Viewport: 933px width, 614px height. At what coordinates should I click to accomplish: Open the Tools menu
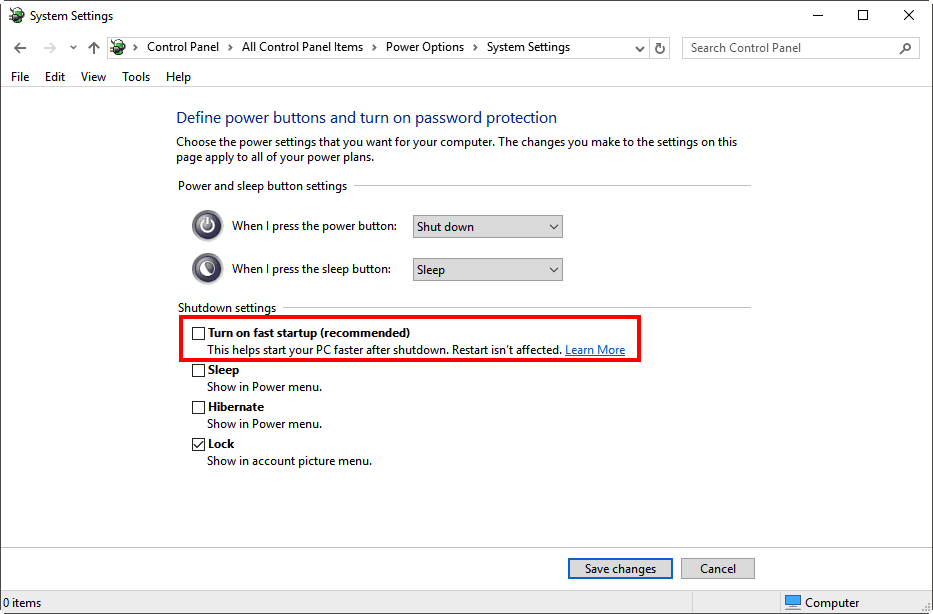pos(135,76)
